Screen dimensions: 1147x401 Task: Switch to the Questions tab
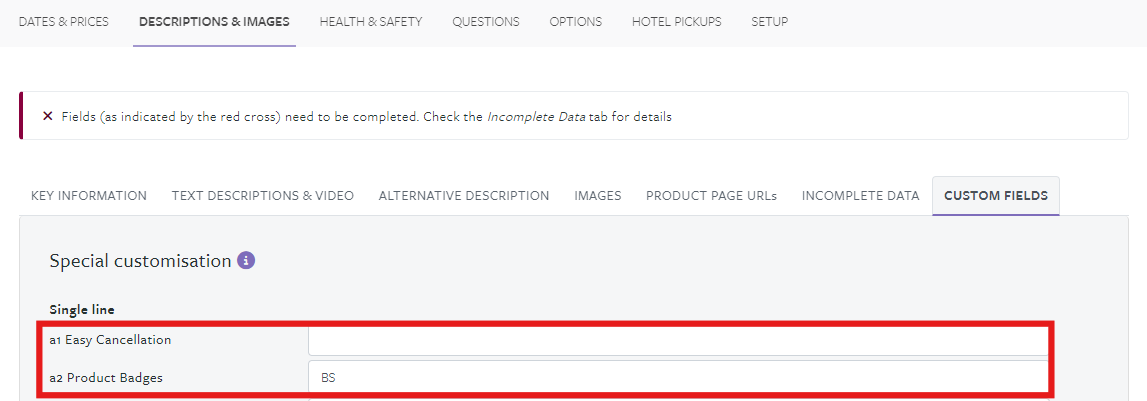[485, 22]
